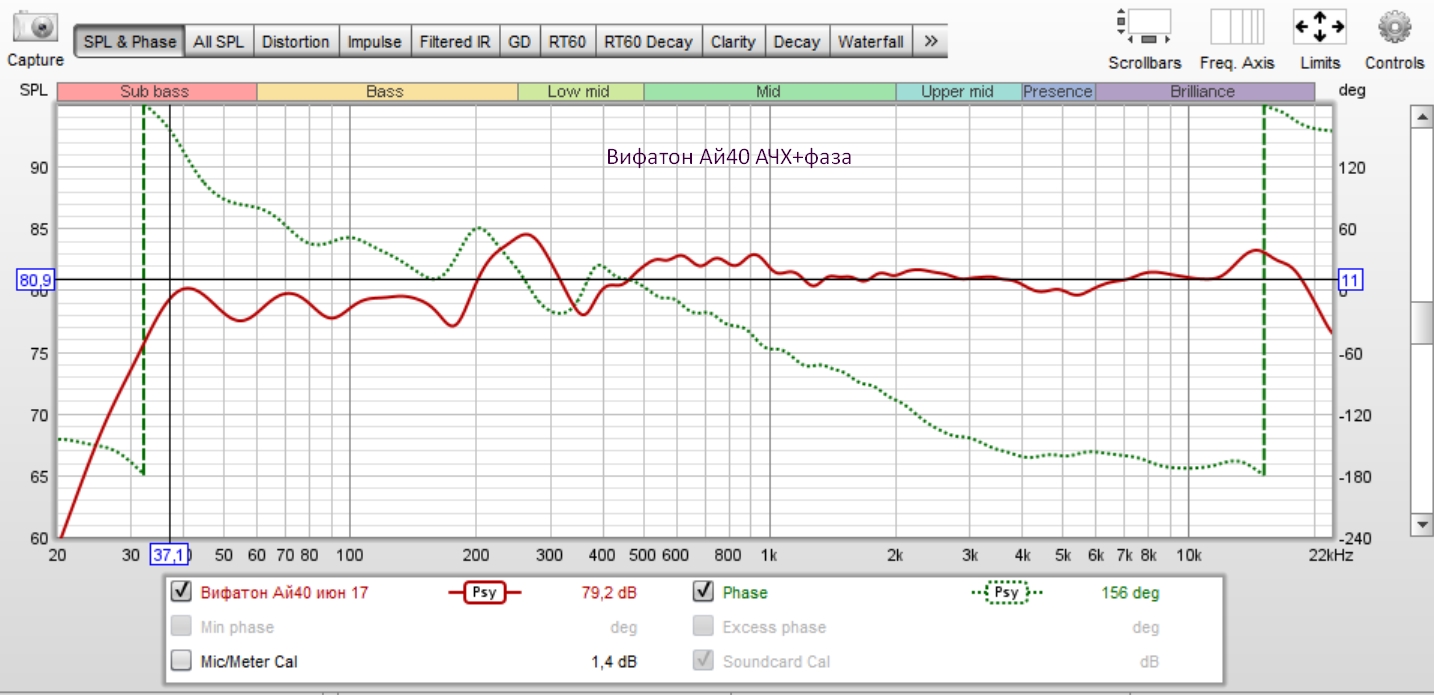Click the Mid frequency band label
The width and height of the screenshot is (1434, 695).
pyautogui.click(x=768, y=92)
